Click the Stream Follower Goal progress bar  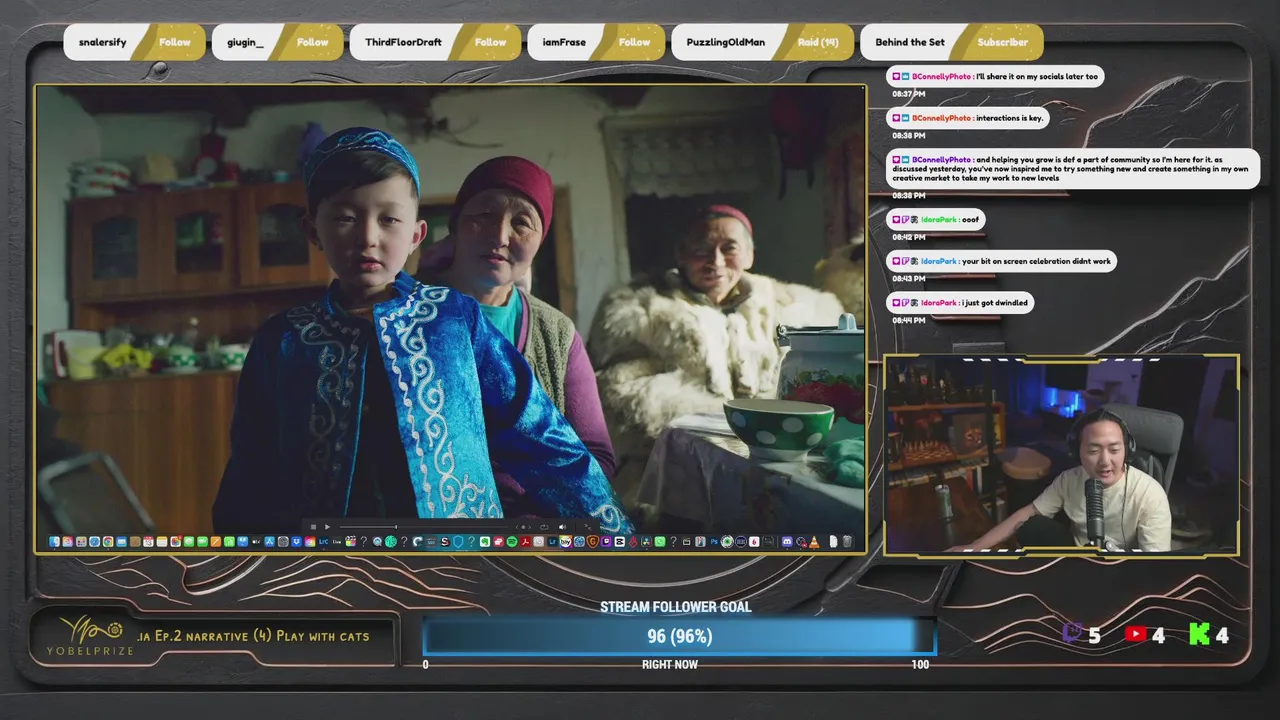tap(679, 636)
